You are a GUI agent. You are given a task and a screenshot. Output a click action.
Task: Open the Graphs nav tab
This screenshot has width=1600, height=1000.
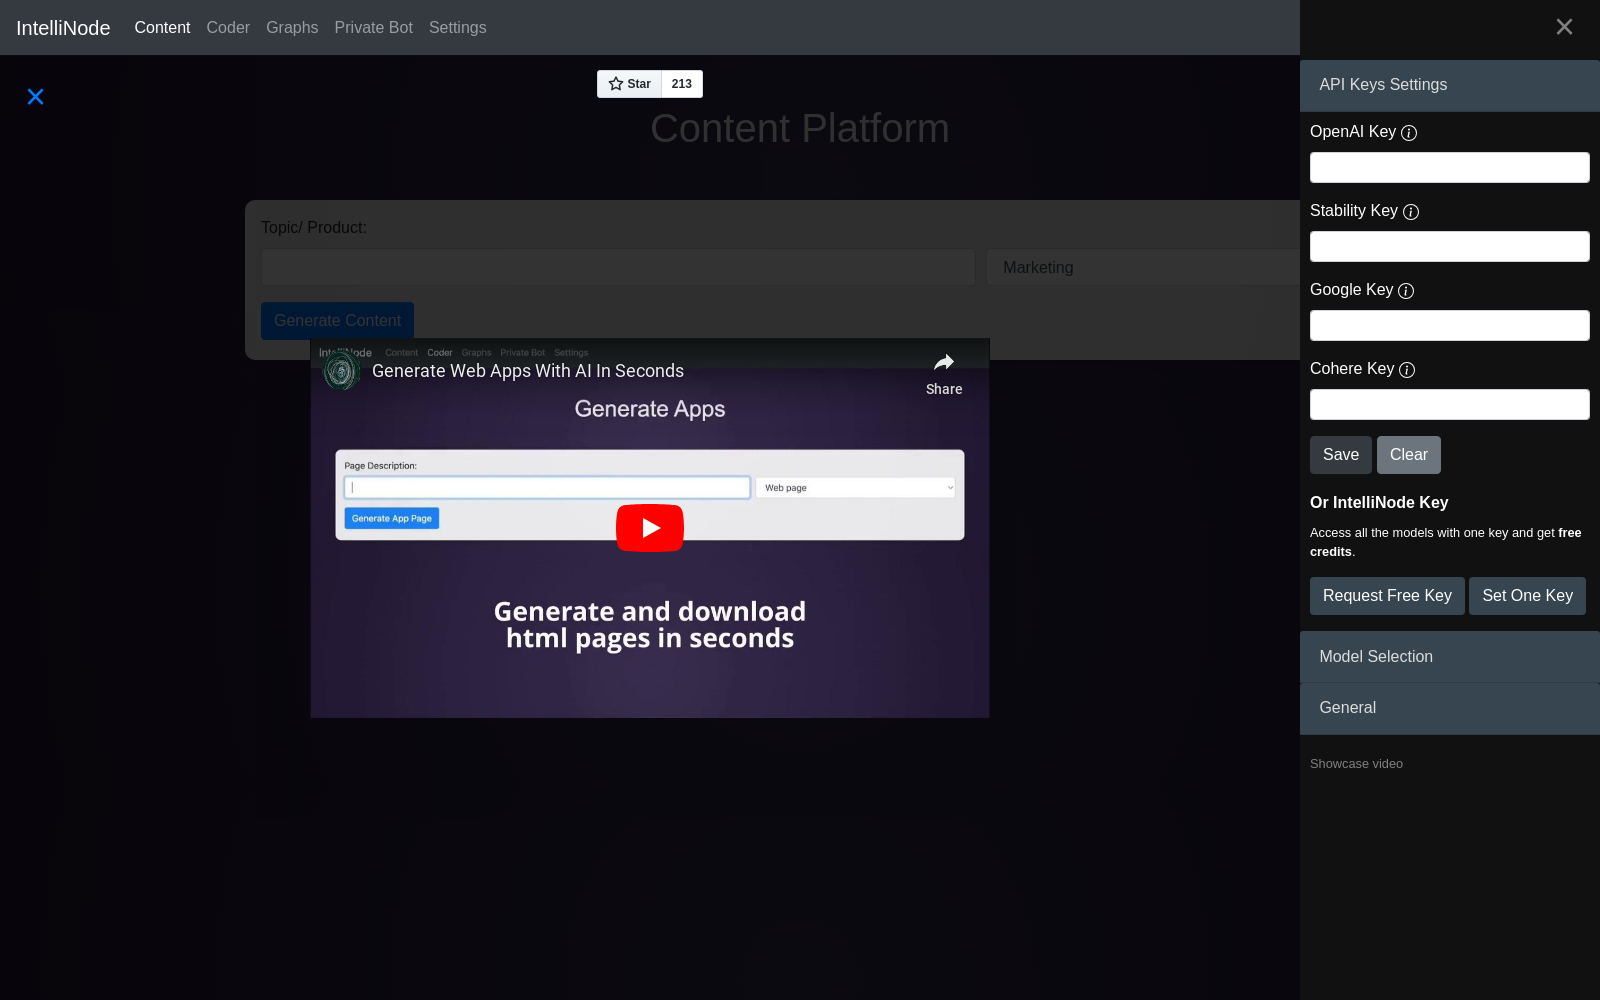(292, 28)
